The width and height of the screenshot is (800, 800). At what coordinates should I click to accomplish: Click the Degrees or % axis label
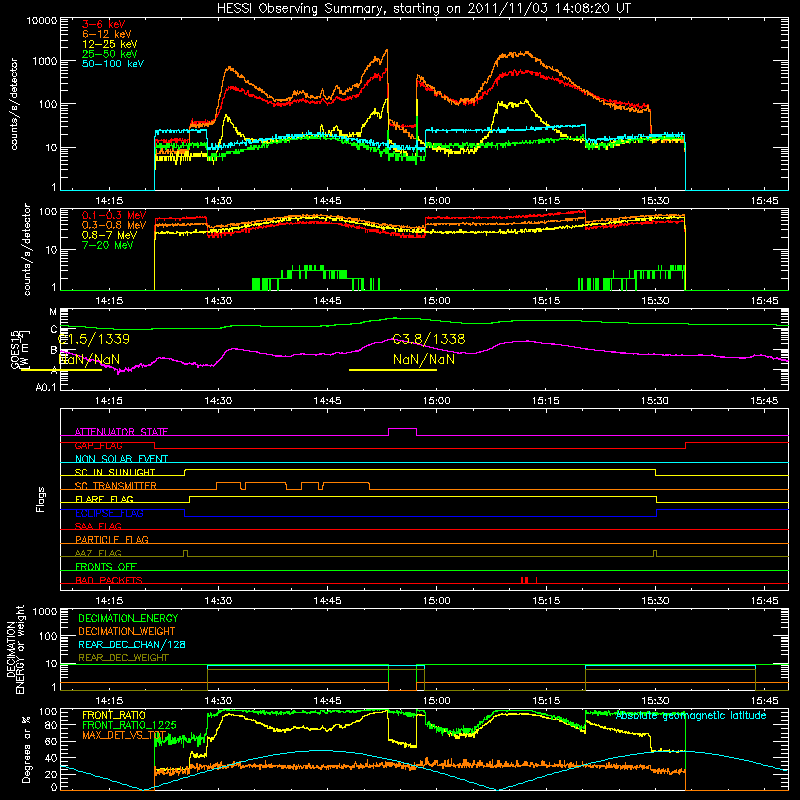[x=26, y=749]
